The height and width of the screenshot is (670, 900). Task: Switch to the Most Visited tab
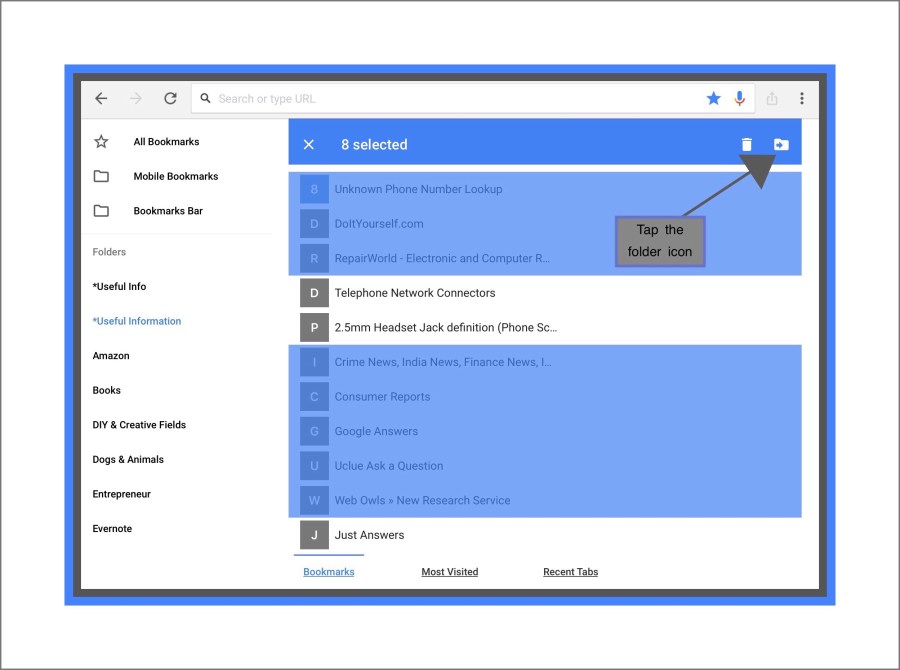pyautogui.click(x=449, y=572)
